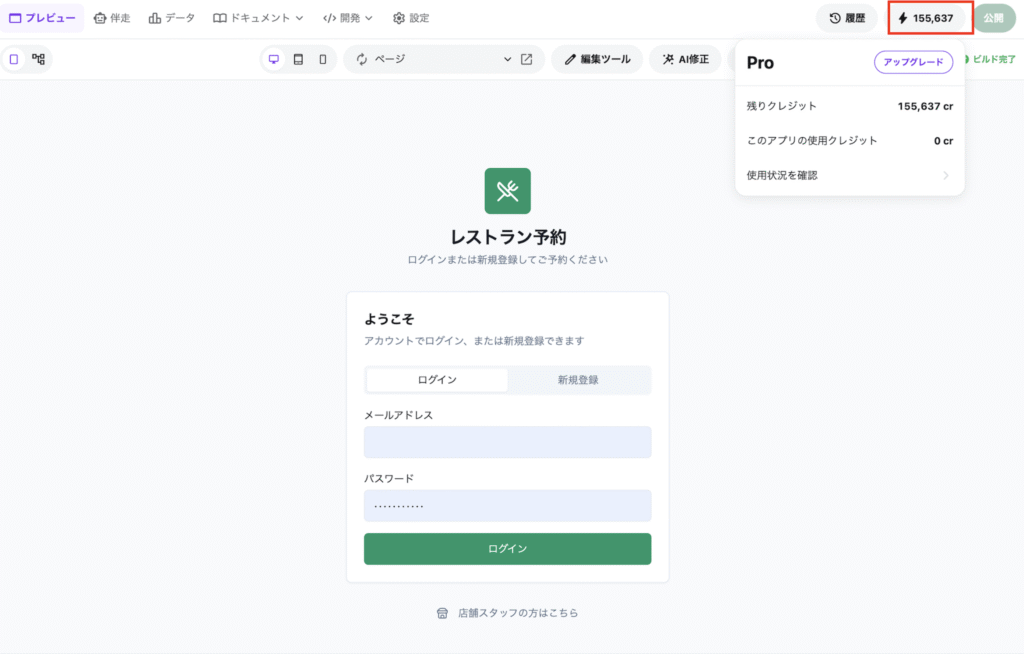Click the green restaurant logo icon

[507, 191]
